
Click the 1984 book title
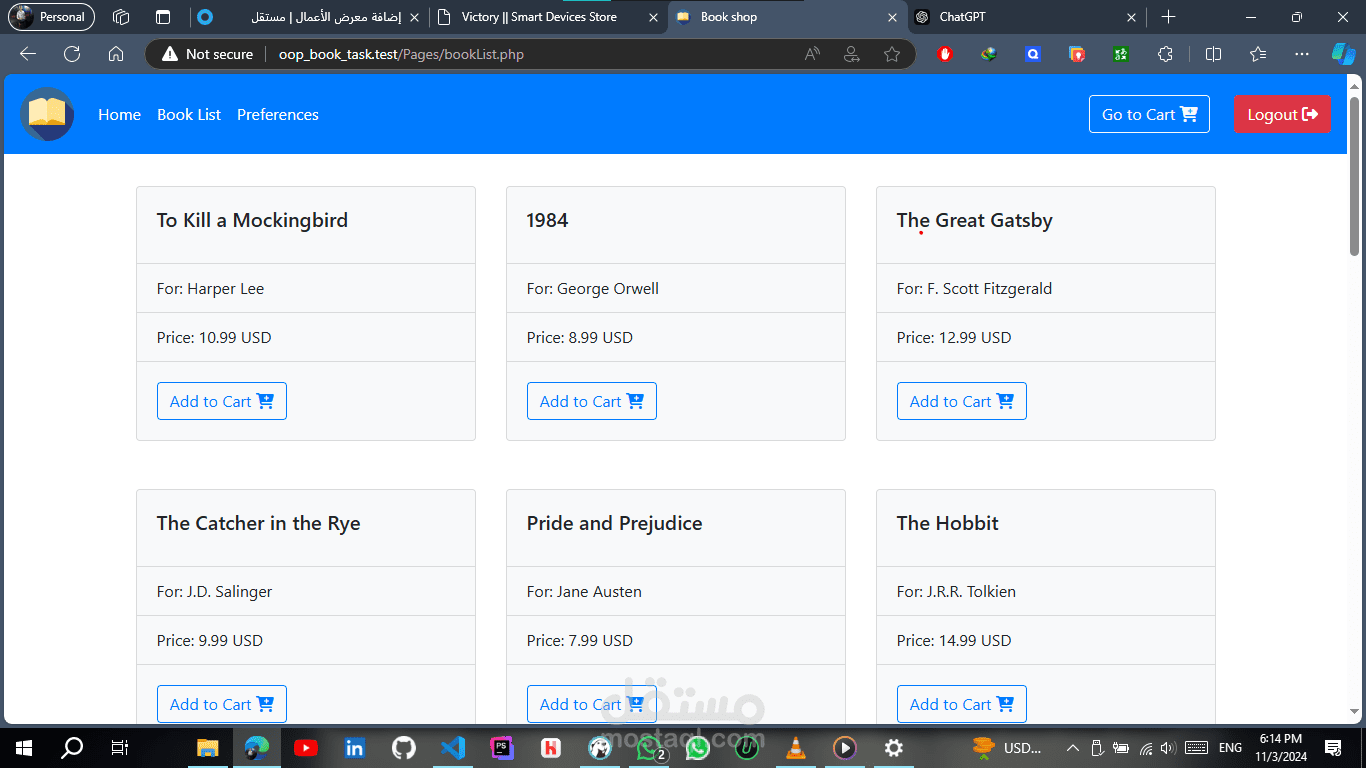tap(547, 220)
